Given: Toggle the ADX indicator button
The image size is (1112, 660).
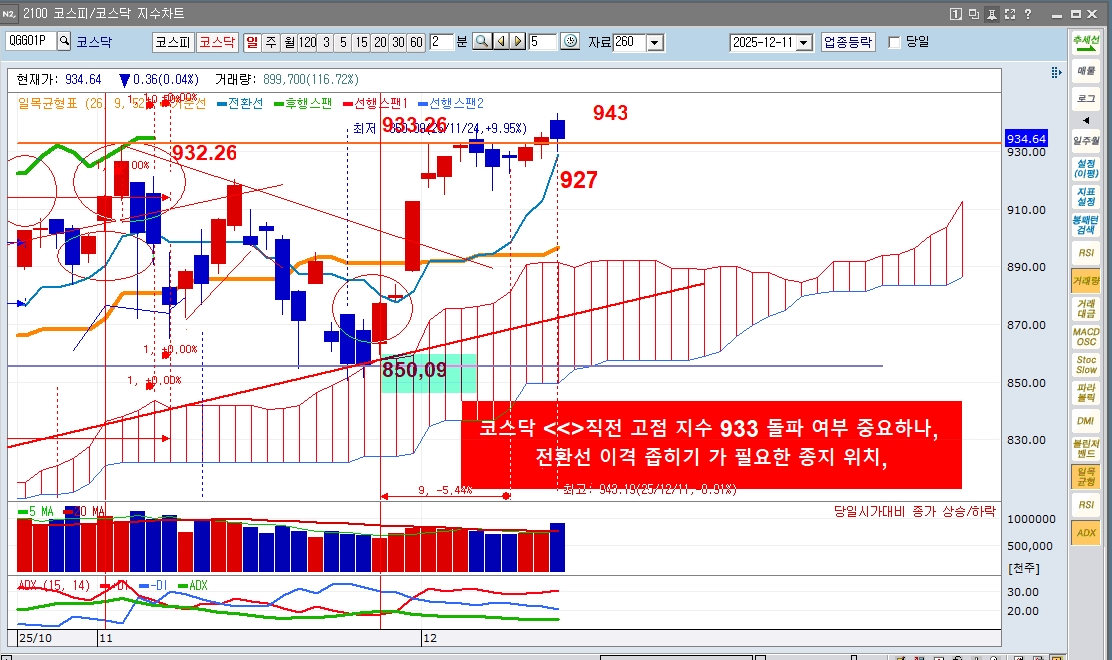Looking at the screenshot, I should click(1086, 532).
